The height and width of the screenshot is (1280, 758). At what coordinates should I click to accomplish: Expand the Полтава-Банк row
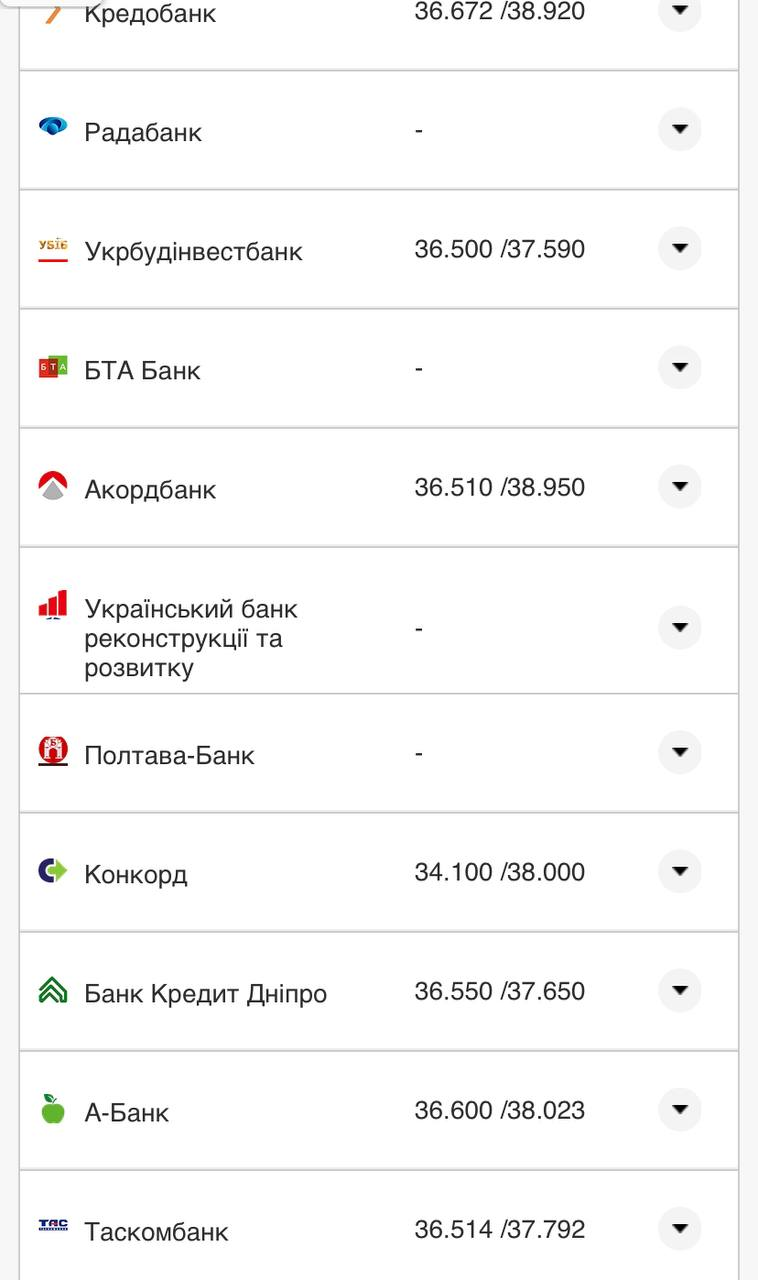click(680, 752)
